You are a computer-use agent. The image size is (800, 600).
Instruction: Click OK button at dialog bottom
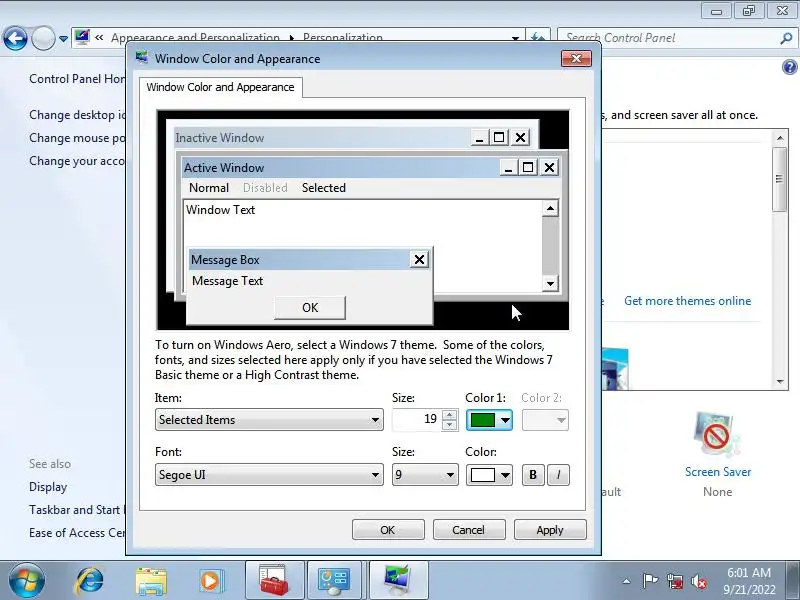(x=388, y=530)
